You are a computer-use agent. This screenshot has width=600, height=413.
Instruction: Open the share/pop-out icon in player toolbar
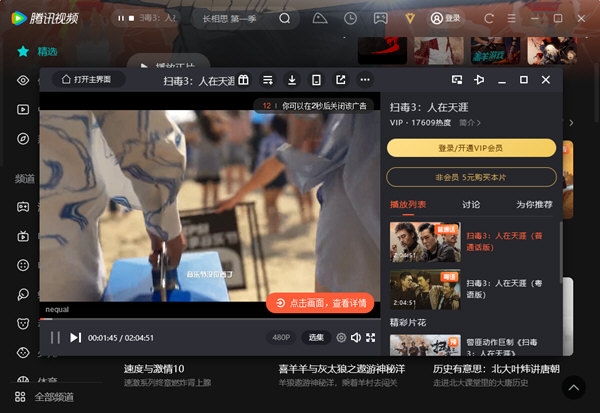(341, 80)
